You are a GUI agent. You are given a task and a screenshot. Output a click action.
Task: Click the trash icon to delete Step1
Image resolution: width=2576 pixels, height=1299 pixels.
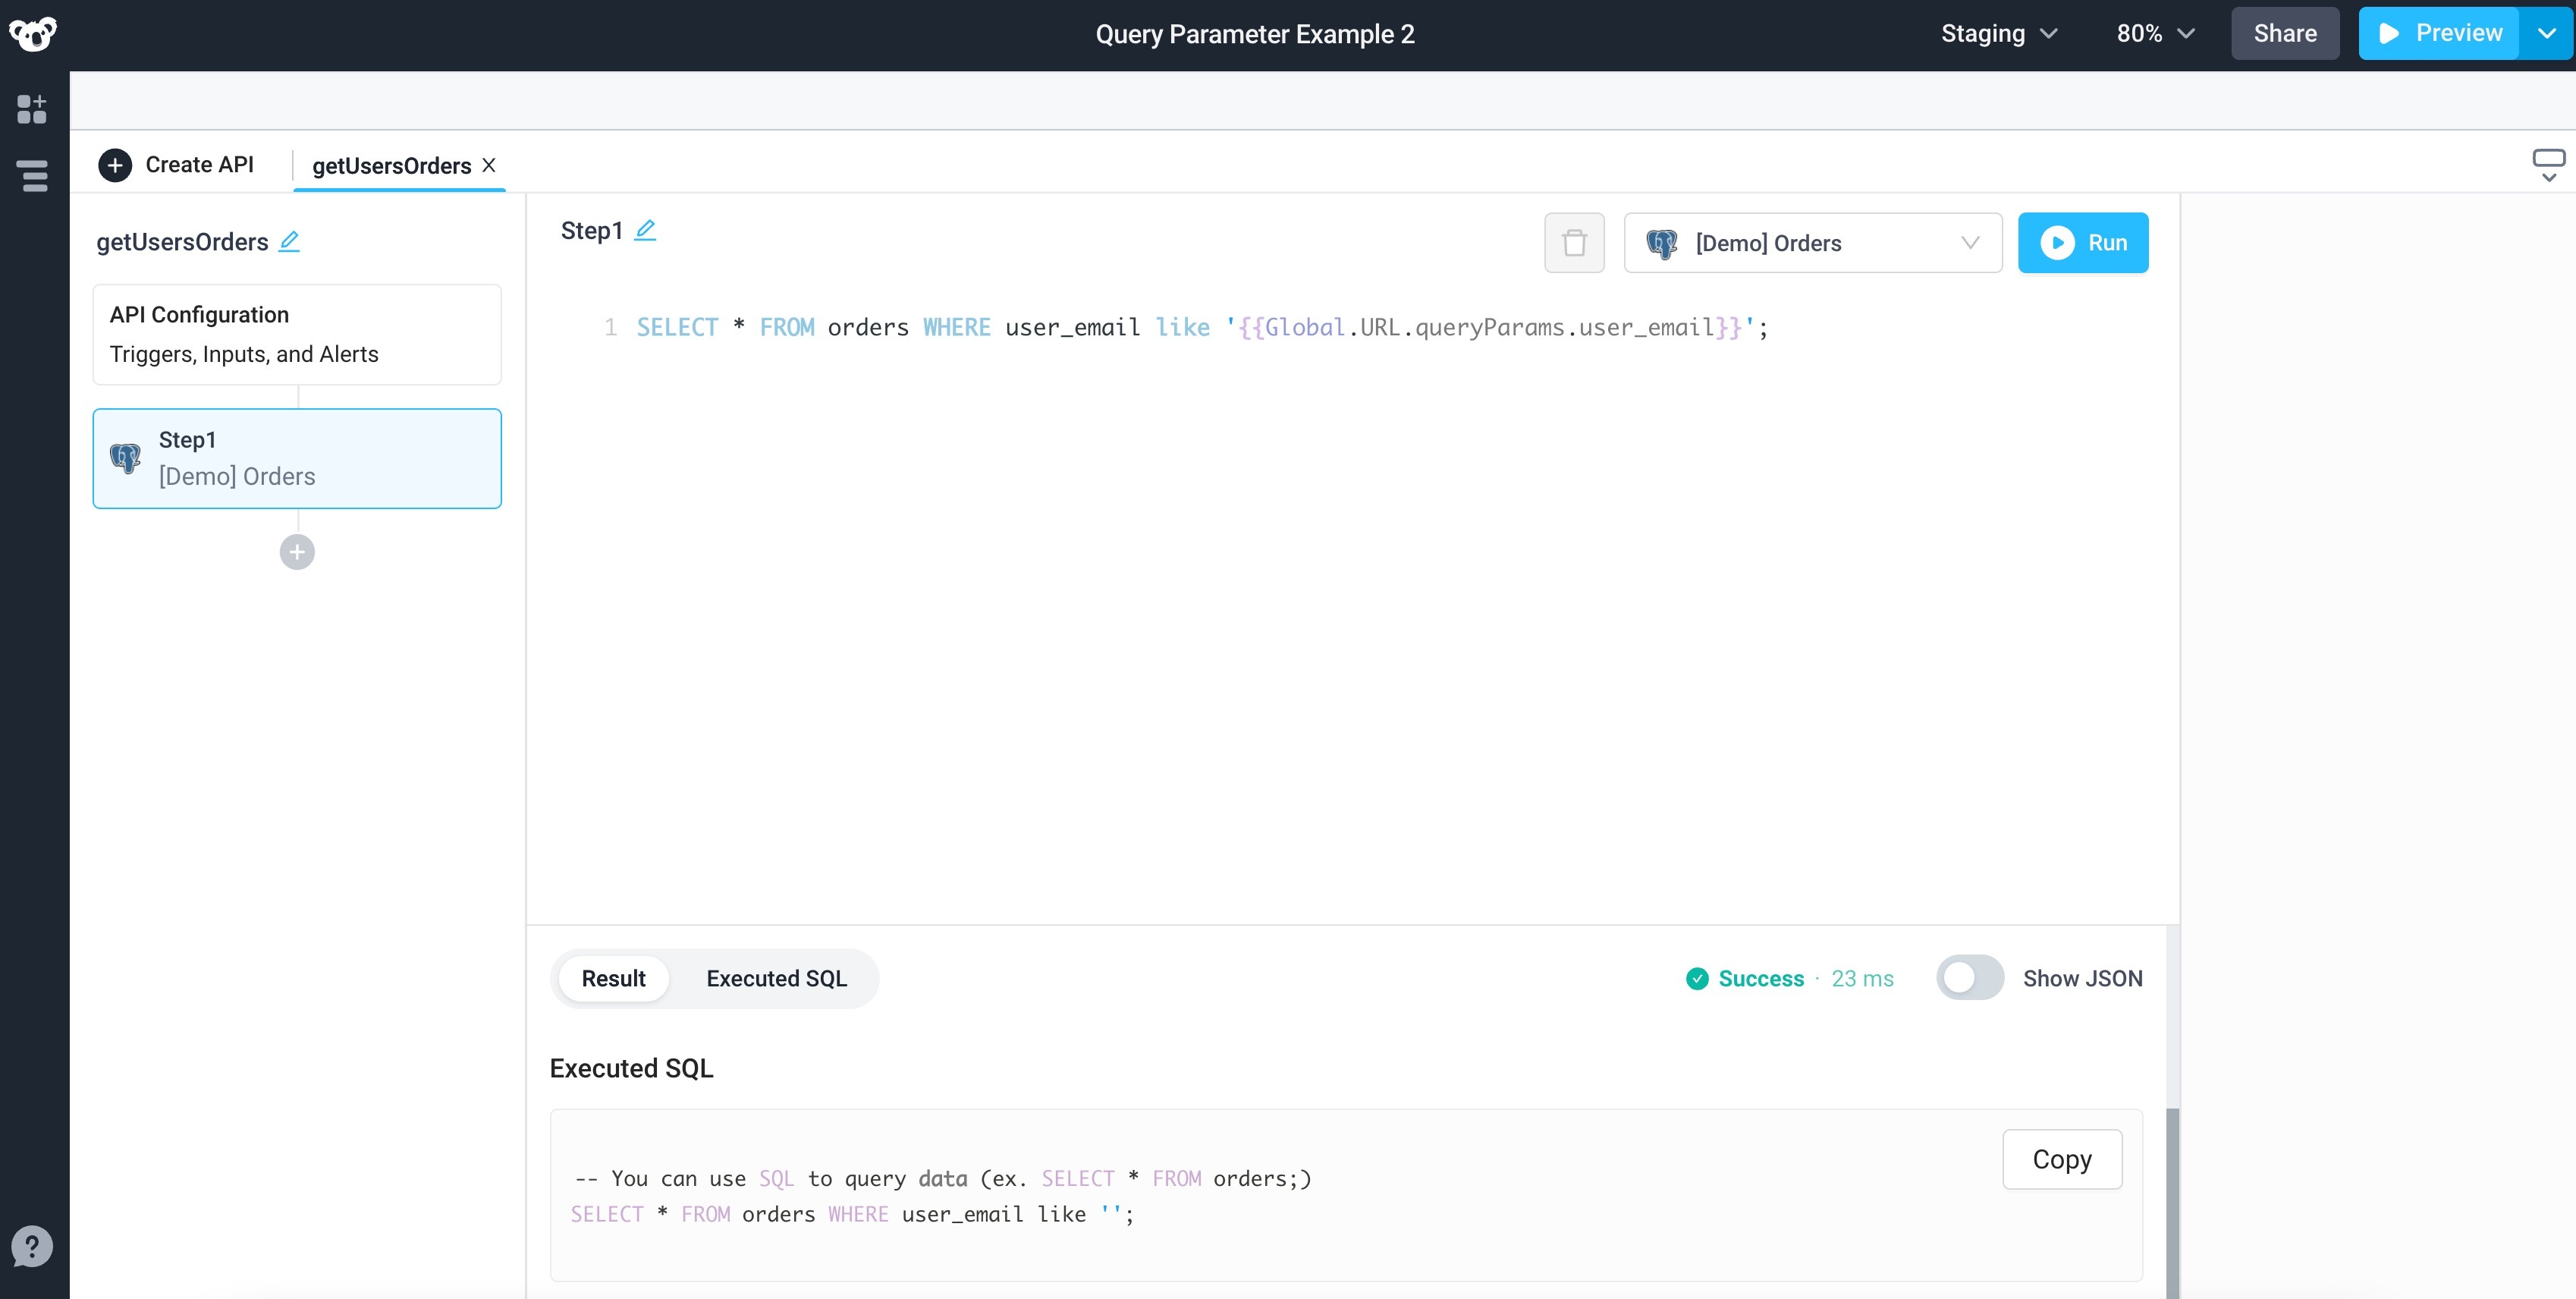1574,242
